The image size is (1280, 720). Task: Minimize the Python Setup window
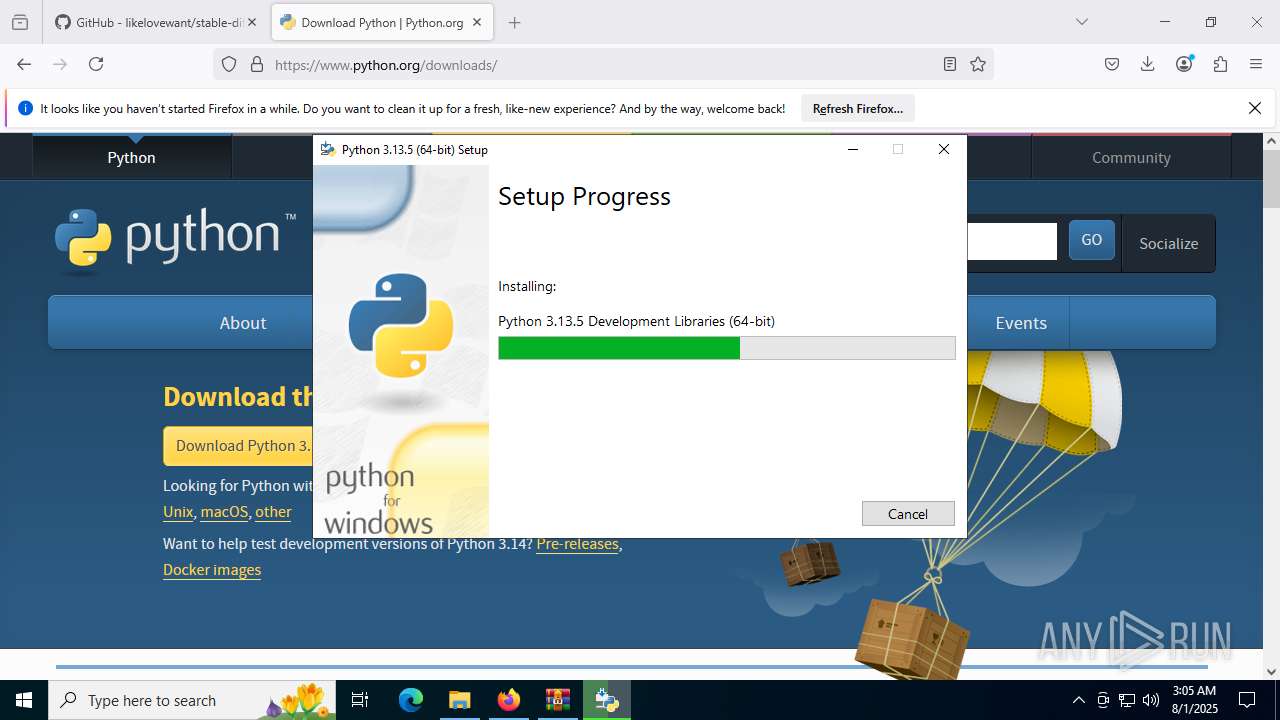(x=853, y=149)
